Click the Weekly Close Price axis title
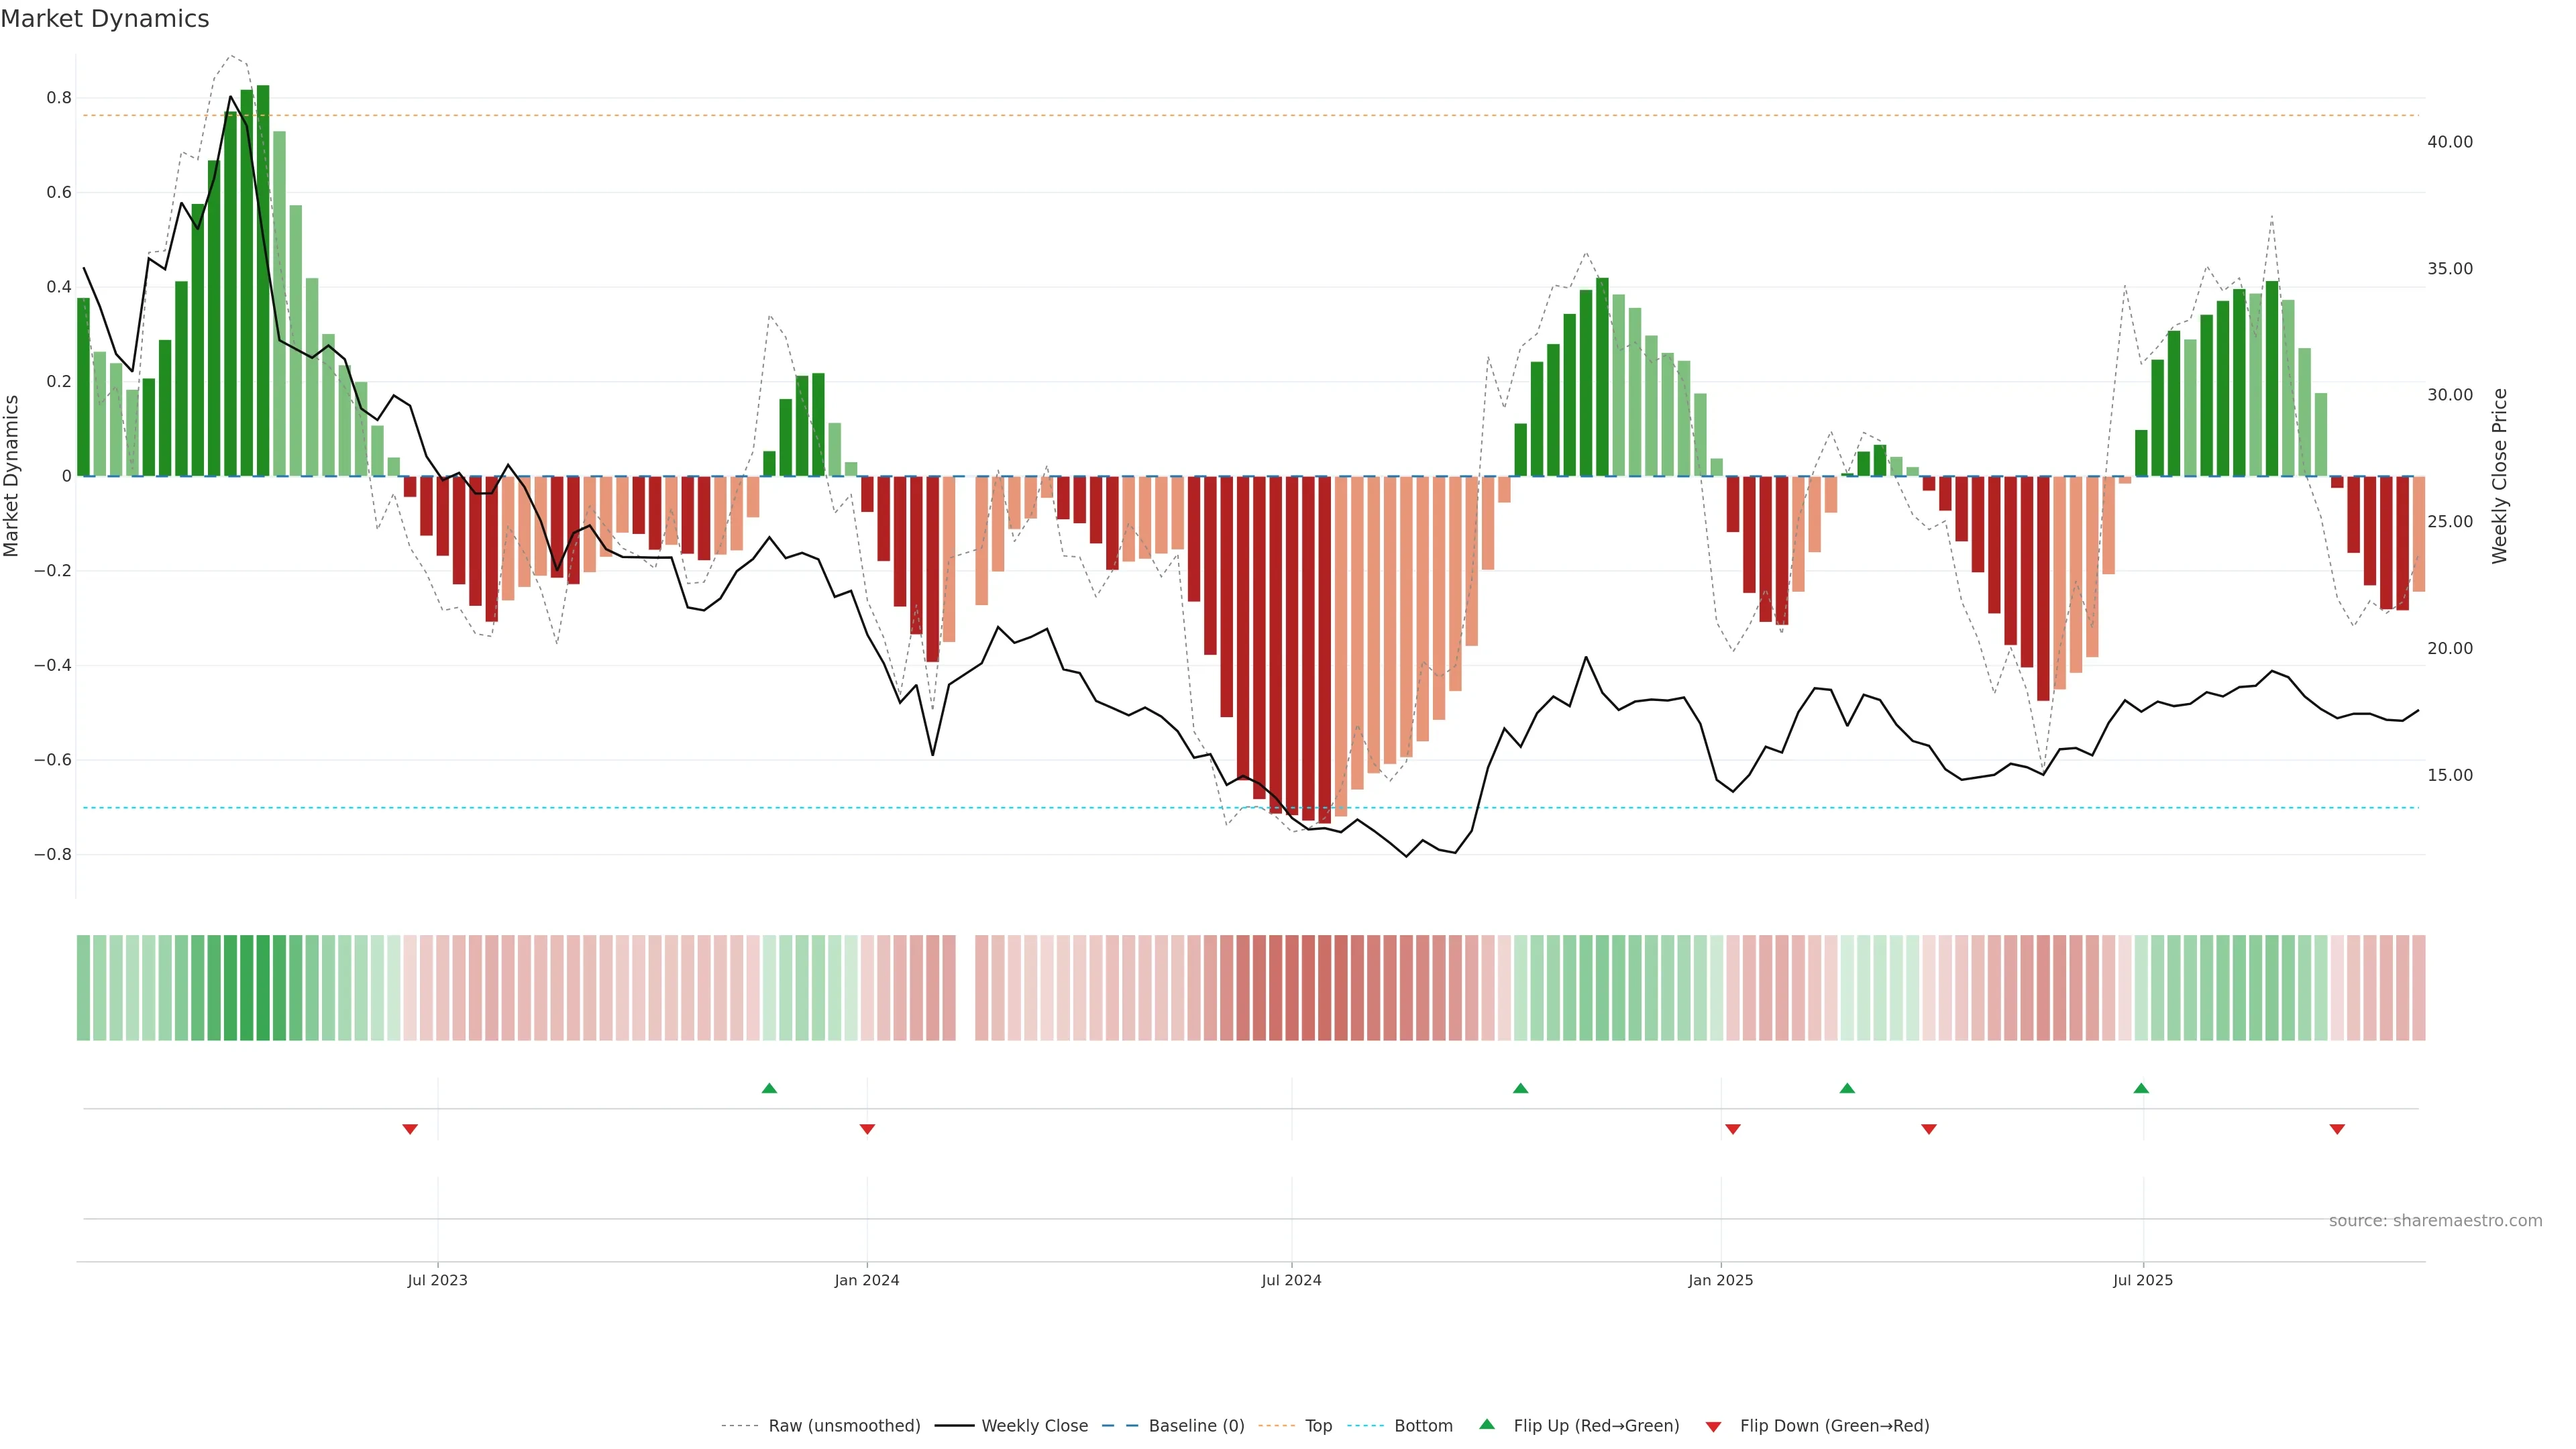Screen dimensions: 2576x1449 [x=2499, y=476]
